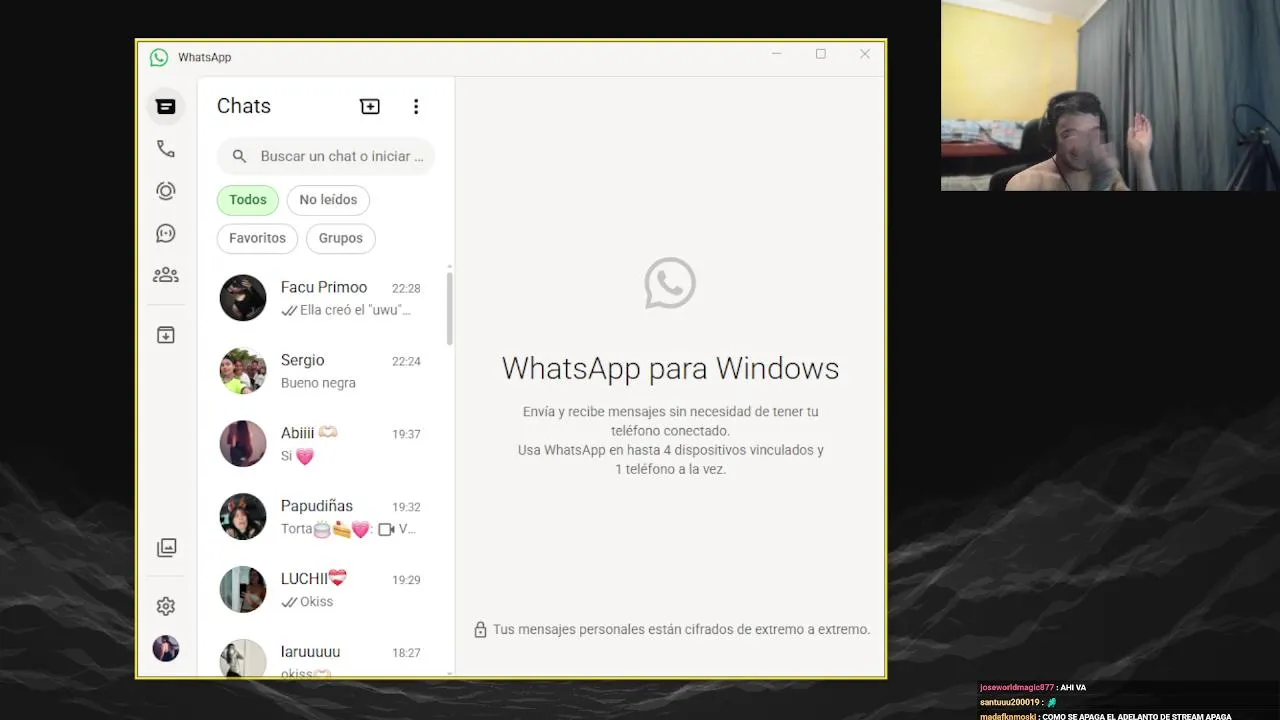
Task: Click Sergio's profile picture
Action: (x=243, y=371)
